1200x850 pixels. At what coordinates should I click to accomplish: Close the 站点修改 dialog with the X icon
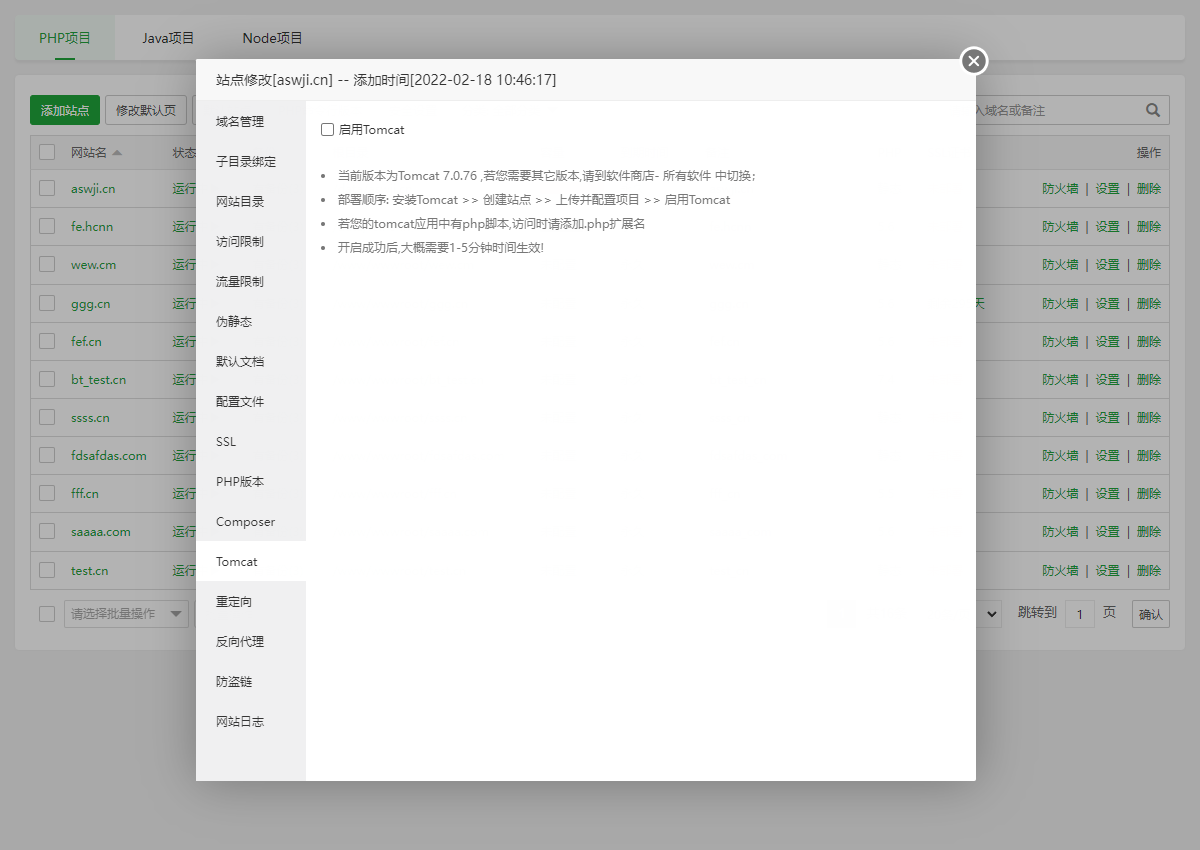[973, 61]
